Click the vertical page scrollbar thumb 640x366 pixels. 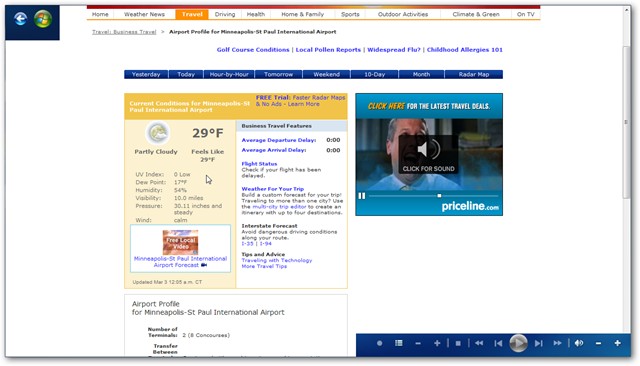(627, 122)
